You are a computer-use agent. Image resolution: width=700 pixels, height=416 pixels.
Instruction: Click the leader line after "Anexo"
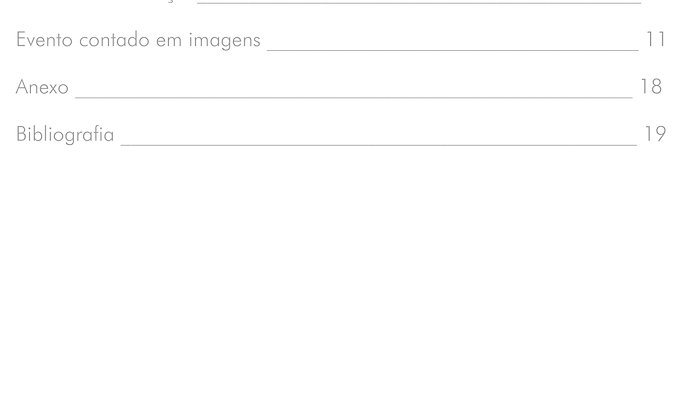pyautogui.click(x=354, y=97)
